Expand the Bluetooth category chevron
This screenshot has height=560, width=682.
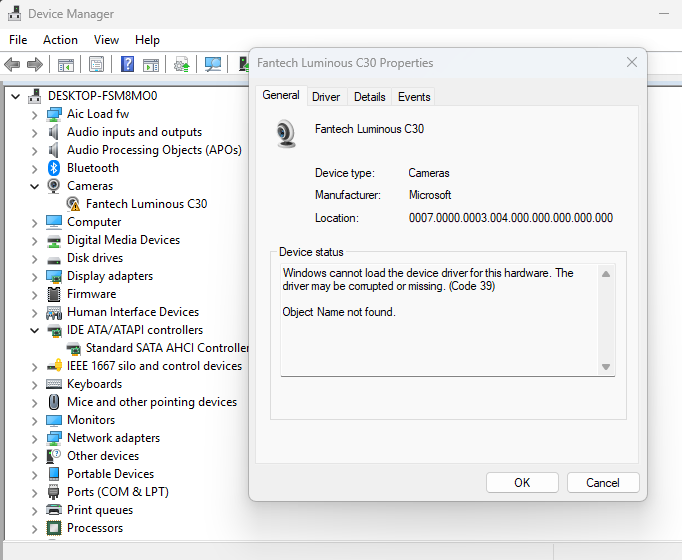(x=34, y=169)
